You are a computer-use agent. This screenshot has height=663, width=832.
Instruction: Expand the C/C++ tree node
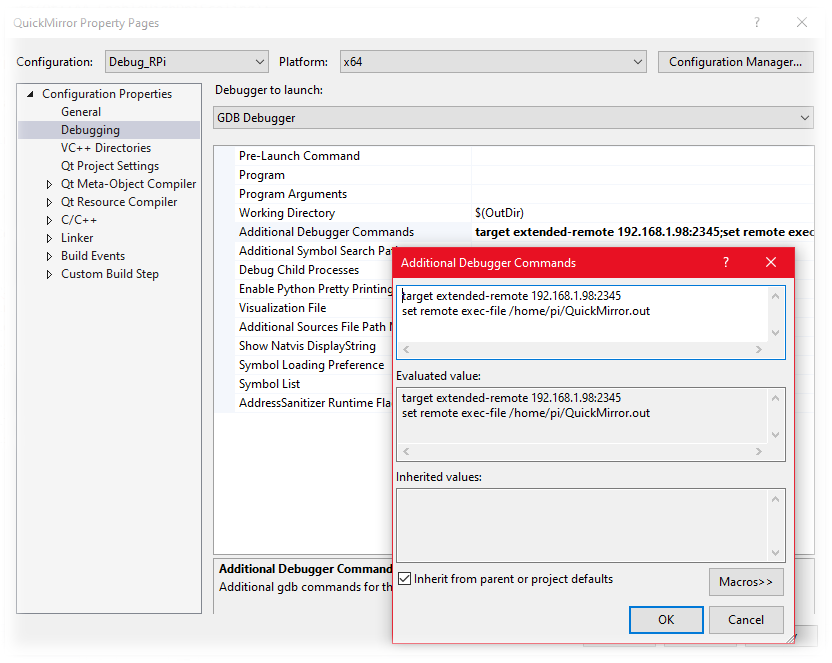pyautogui.click(x=50, y=220)
